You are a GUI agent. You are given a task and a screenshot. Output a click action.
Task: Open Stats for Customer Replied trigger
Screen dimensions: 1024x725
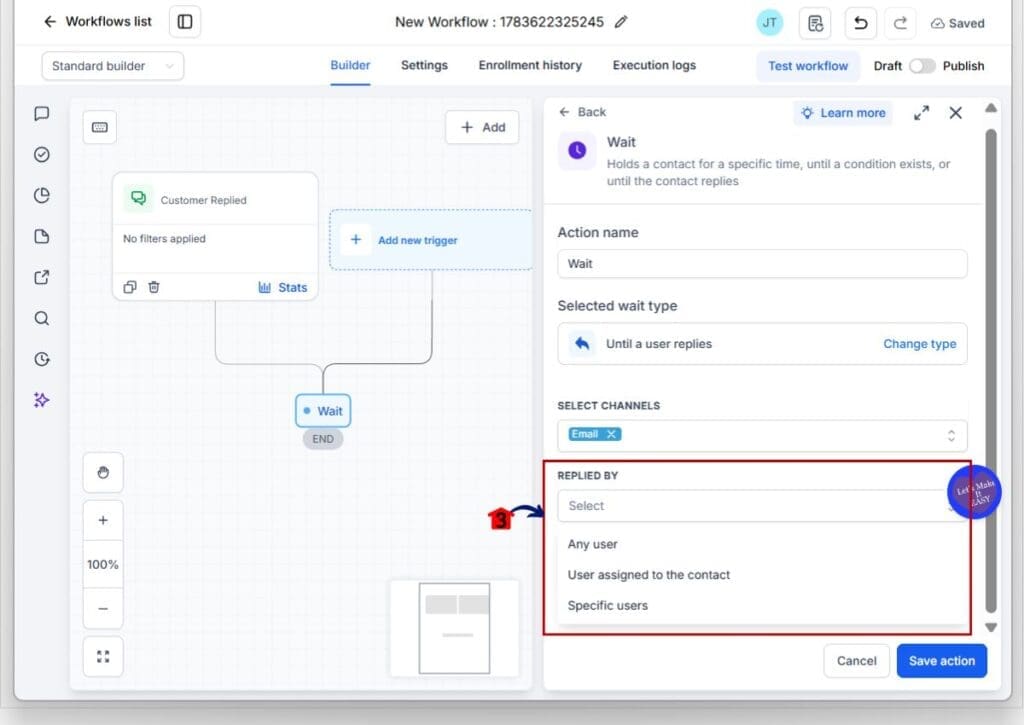[x=283, y=287]
